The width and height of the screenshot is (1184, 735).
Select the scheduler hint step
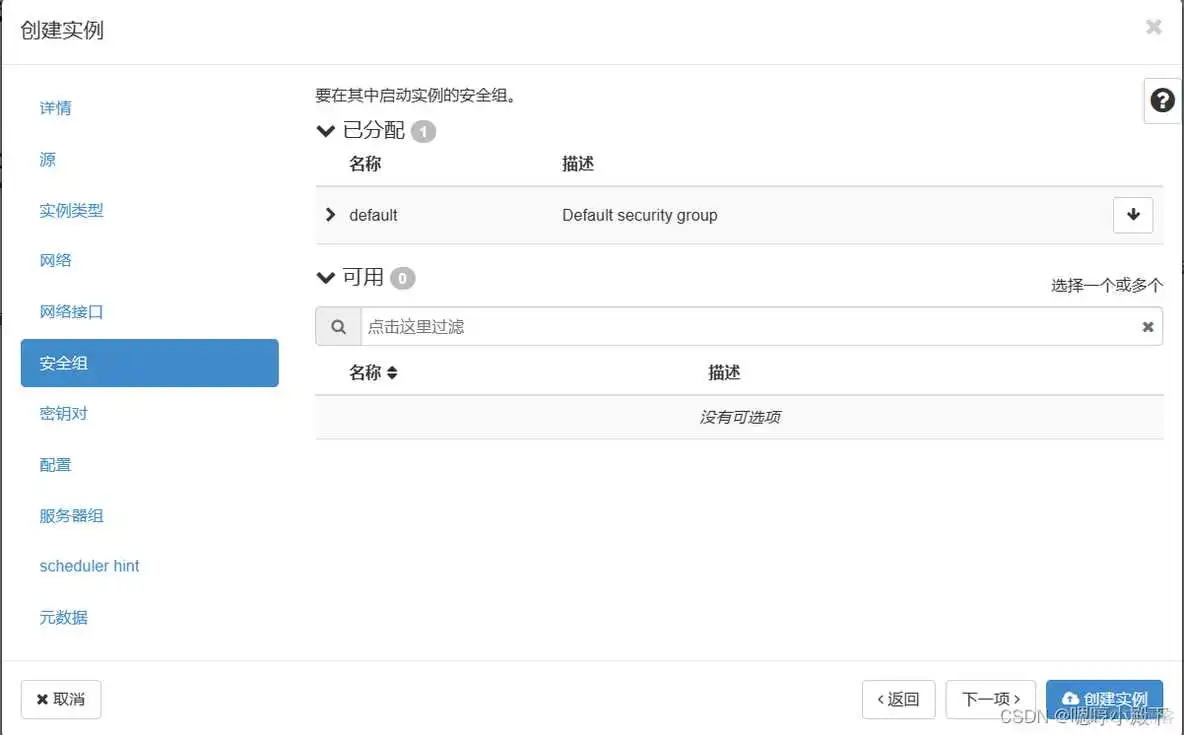click(89, 566)
